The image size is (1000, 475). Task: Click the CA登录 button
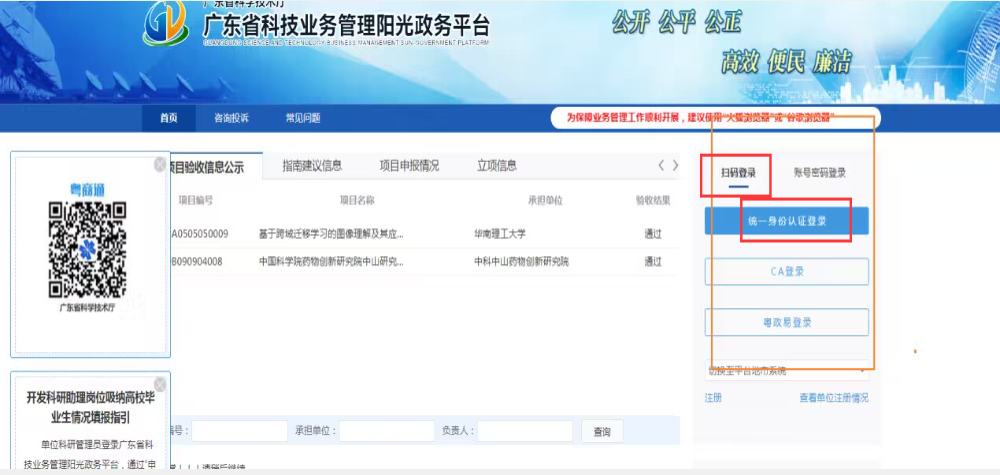coord(786,272)
